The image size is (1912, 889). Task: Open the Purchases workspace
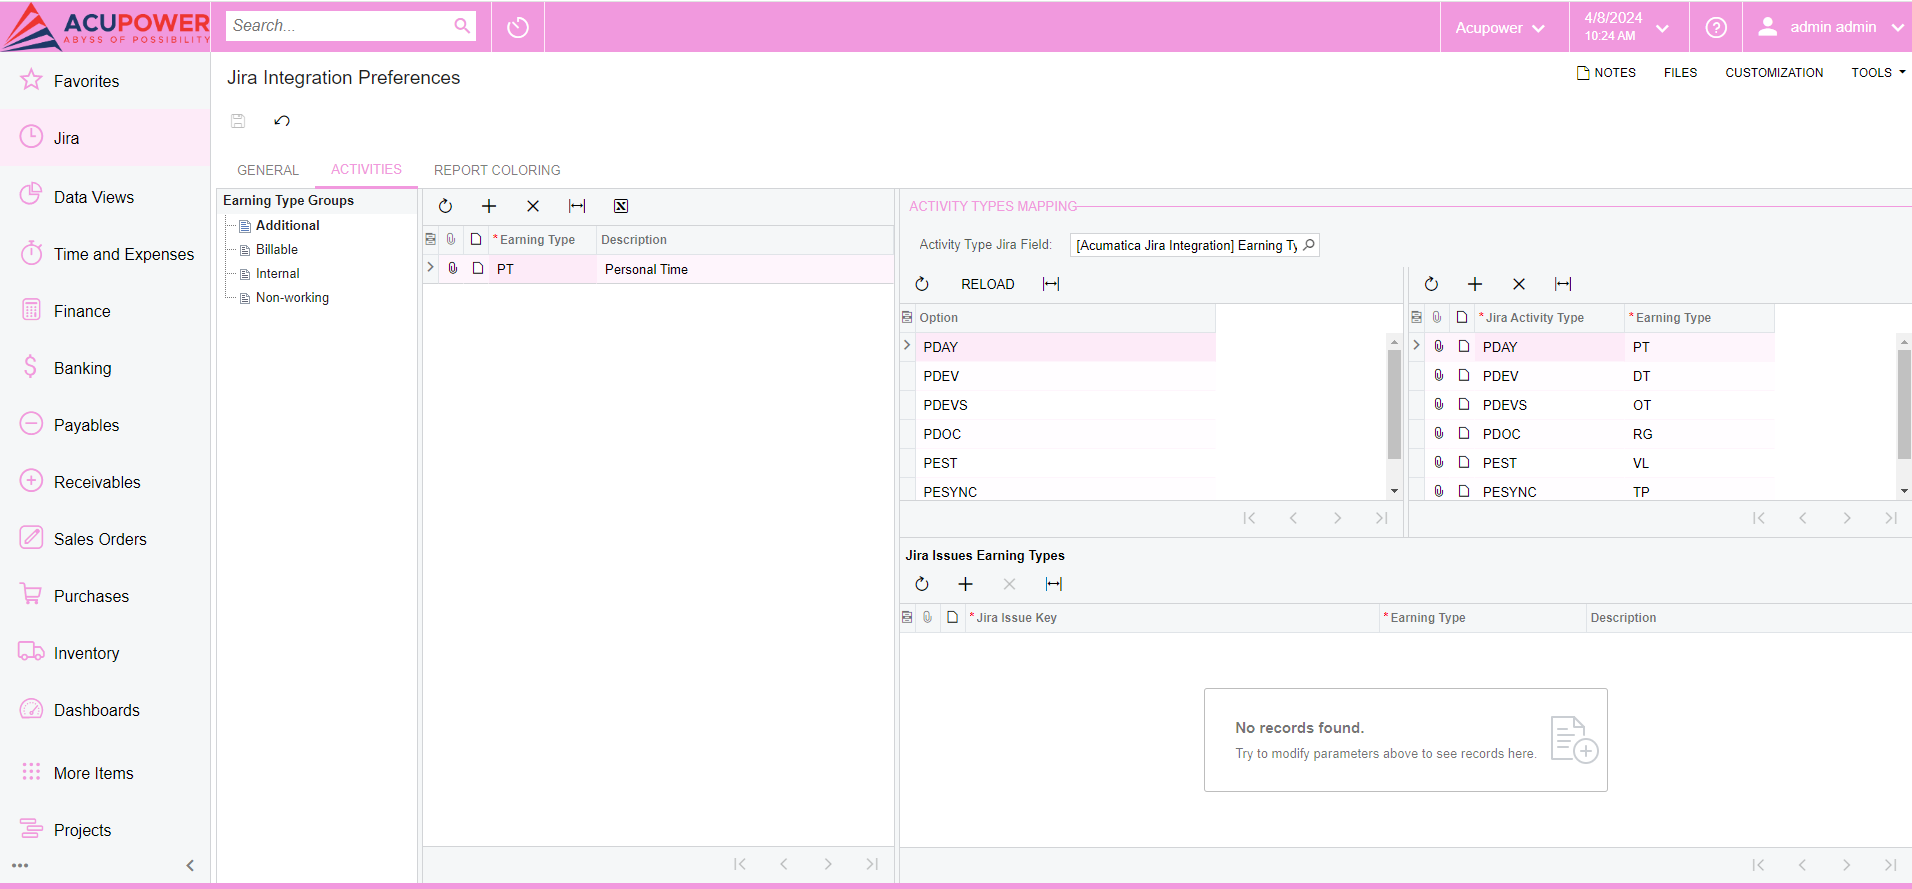105,596
